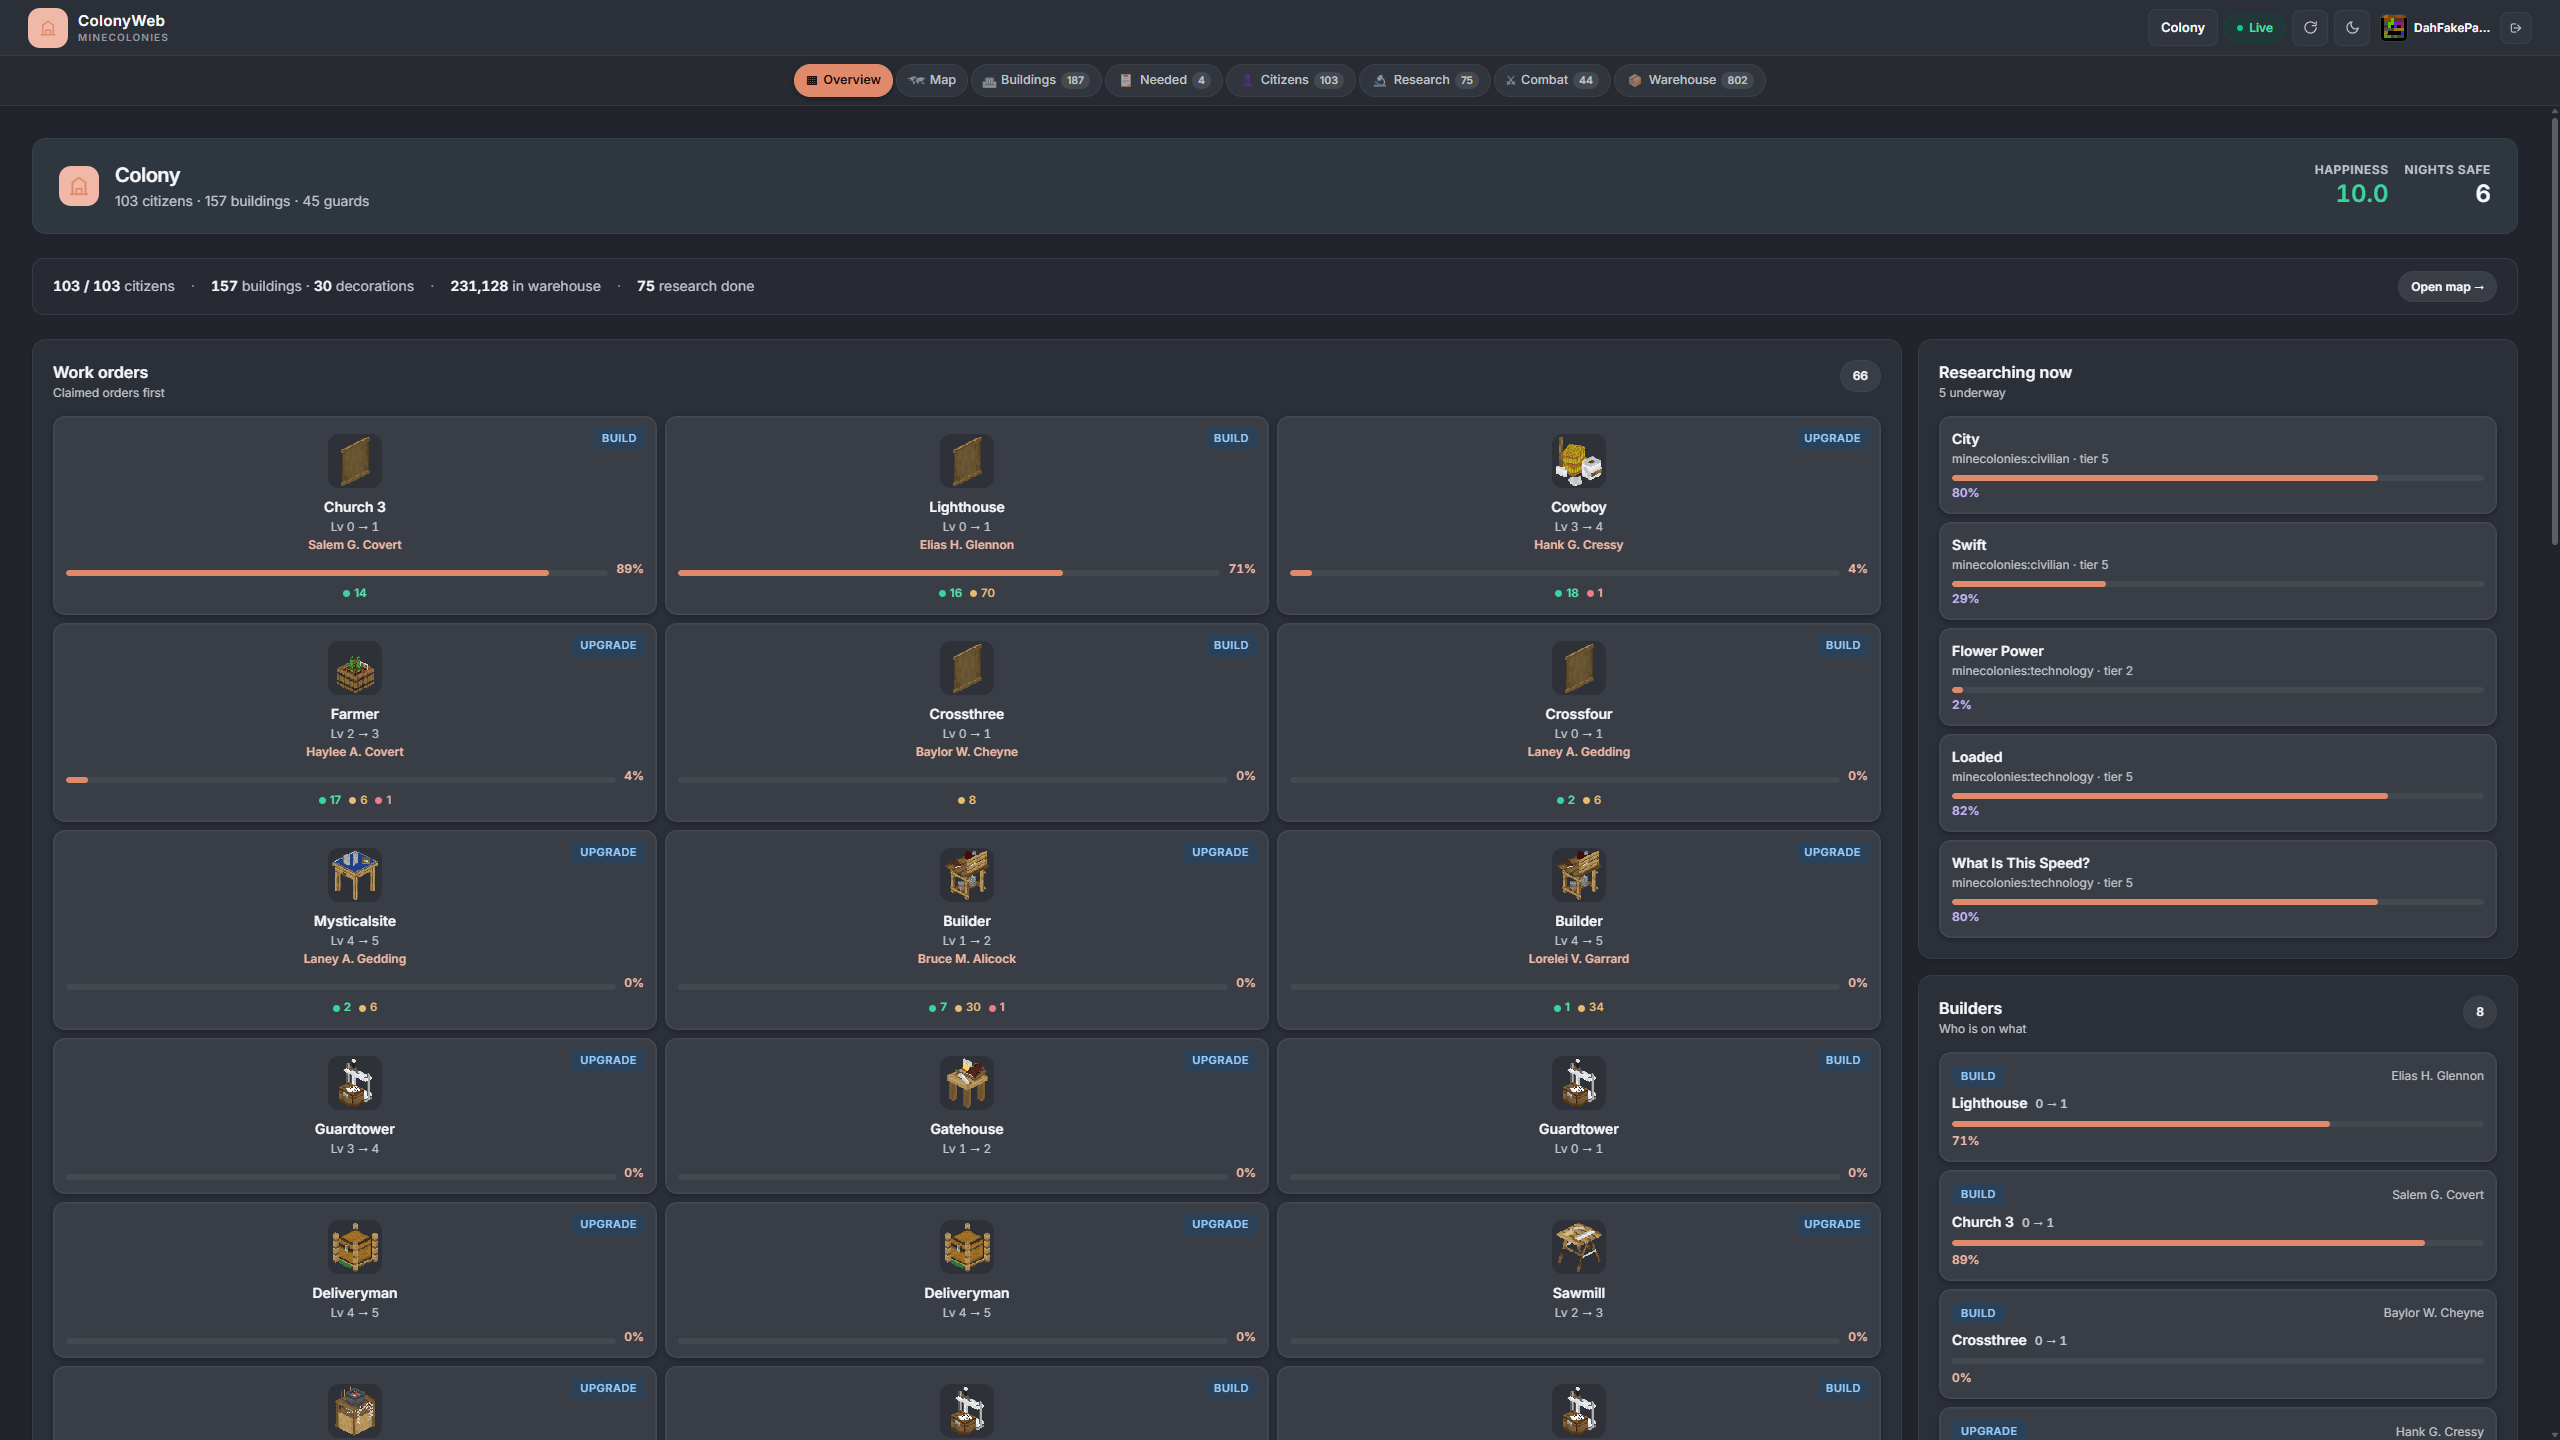This screenshot has height=1440, width=2560.
Task: Go to the Needed tab
Action: [x=1163, y=80]
